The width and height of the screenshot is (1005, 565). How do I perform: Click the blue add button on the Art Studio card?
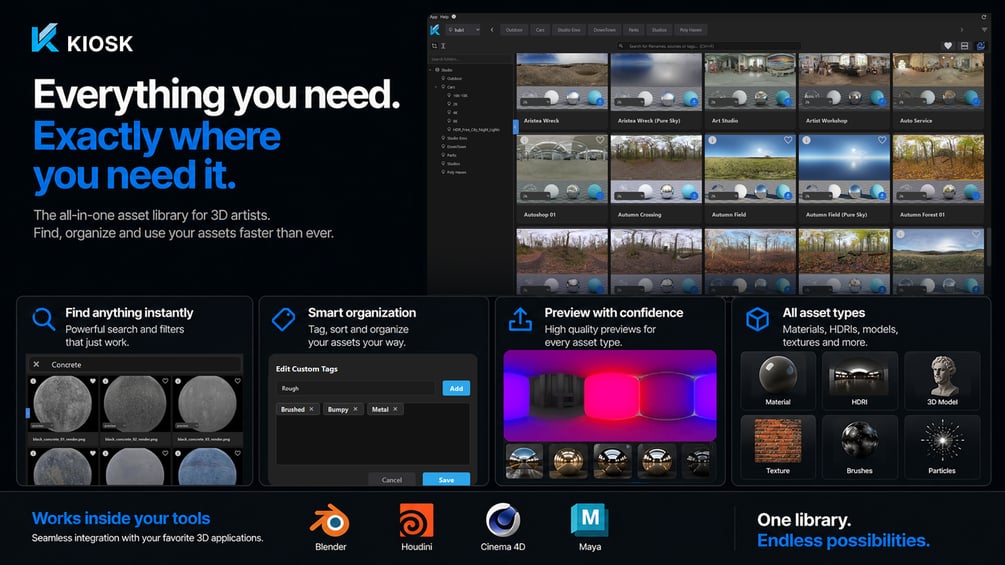tap(788, 102)
